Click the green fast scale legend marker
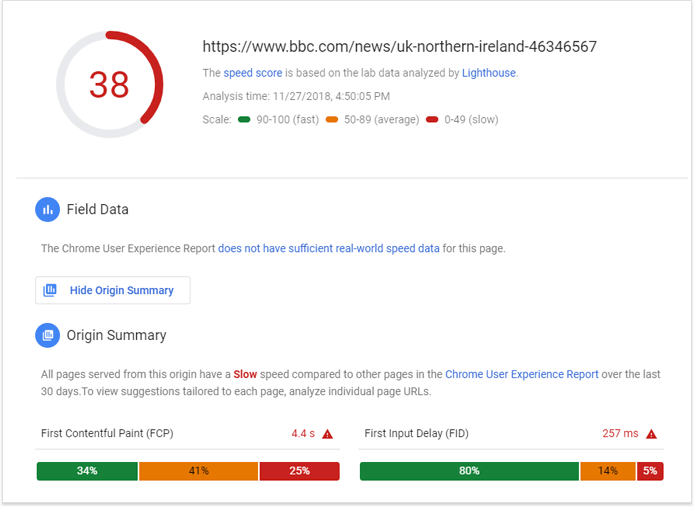Image resolution: width=694 pixels, height=507 pixels. [x=244, y=120]
